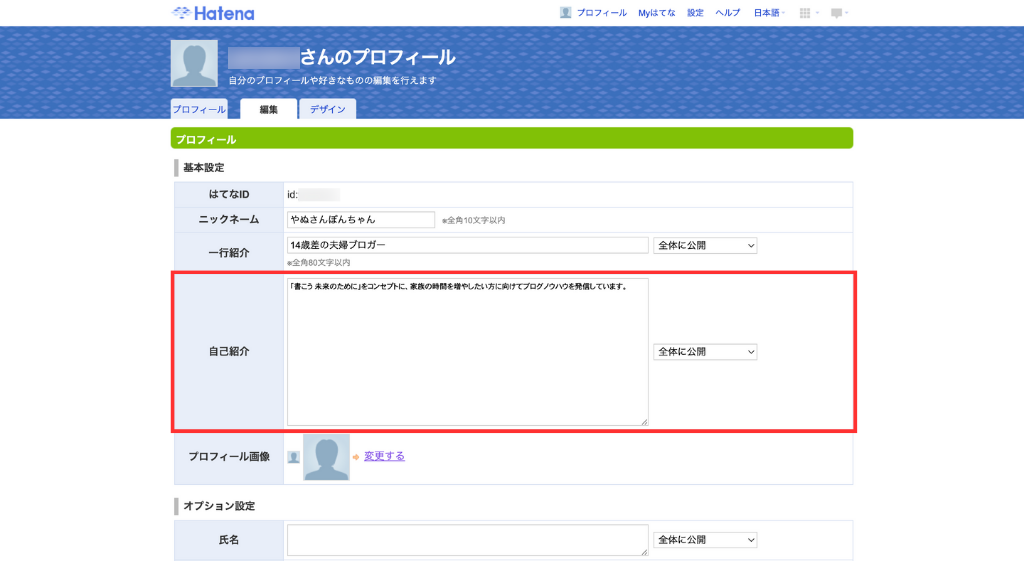Click the ニックネーム input field
This screenshot has height=561, width=1024.
[360, 219]
